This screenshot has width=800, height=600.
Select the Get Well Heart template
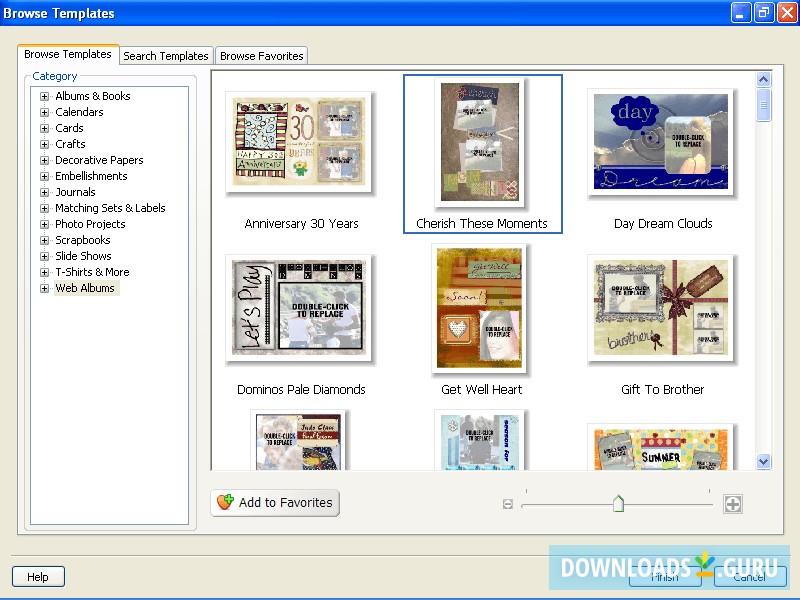(x=482, y=309)
